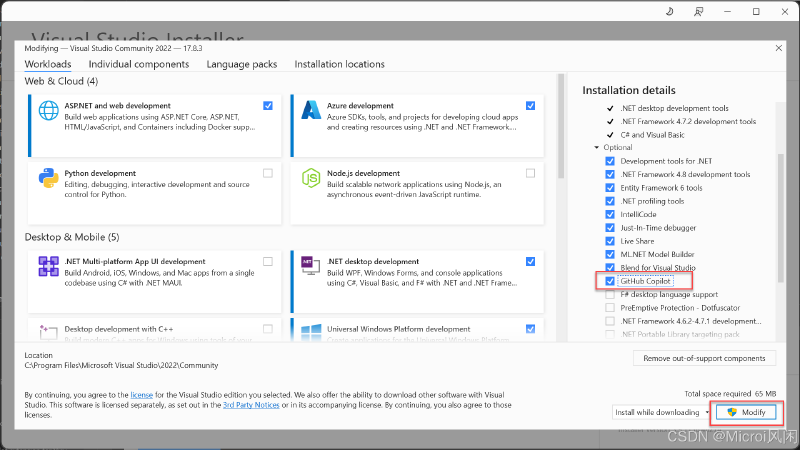Toggle dark mode moon icon in title bar

click(670, 11)
